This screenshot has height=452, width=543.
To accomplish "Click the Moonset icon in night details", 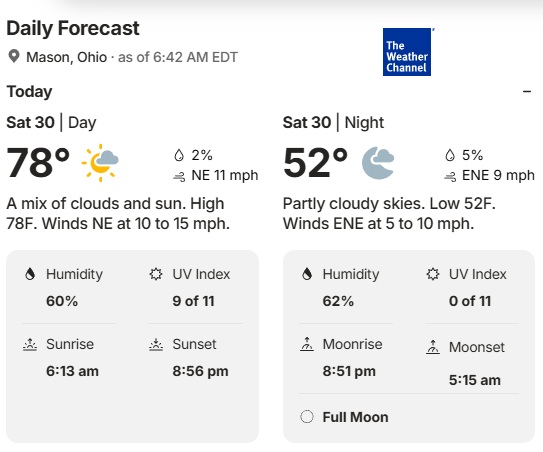I will click(433, 347).
